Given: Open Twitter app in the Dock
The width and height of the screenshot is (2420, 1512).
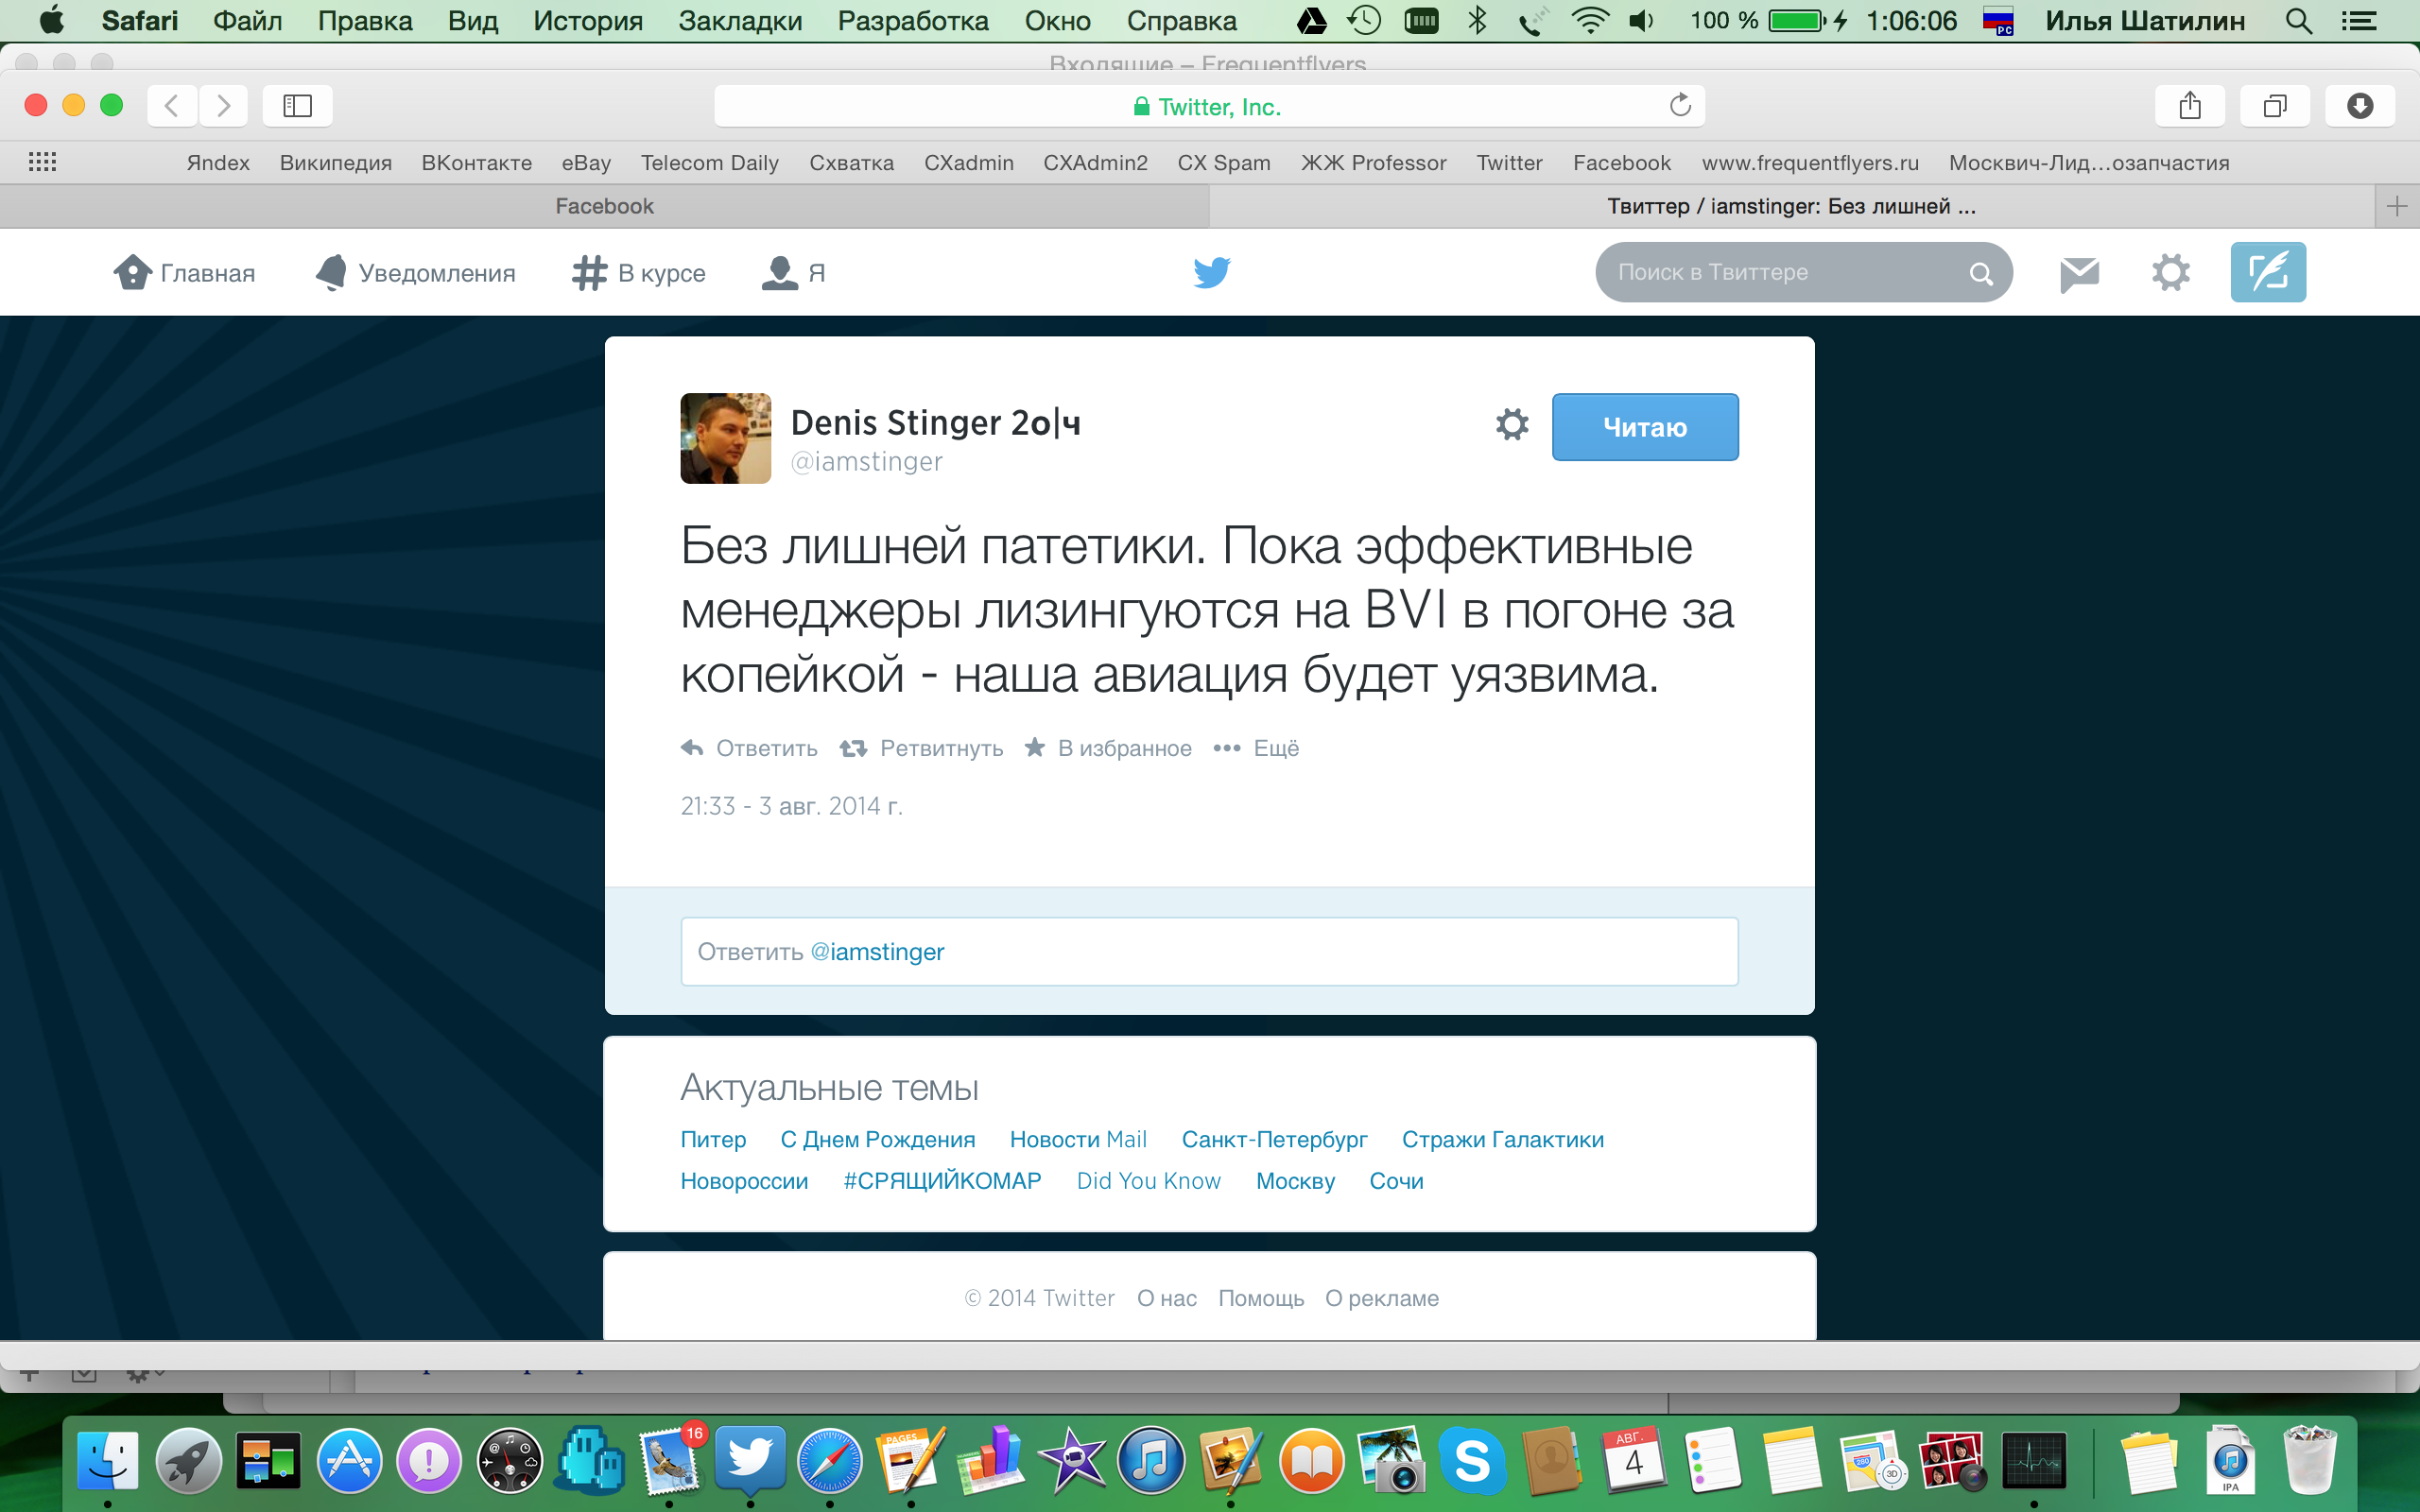Looking at the screenshot, I should pyautogui.click(x=750, y=1461).
